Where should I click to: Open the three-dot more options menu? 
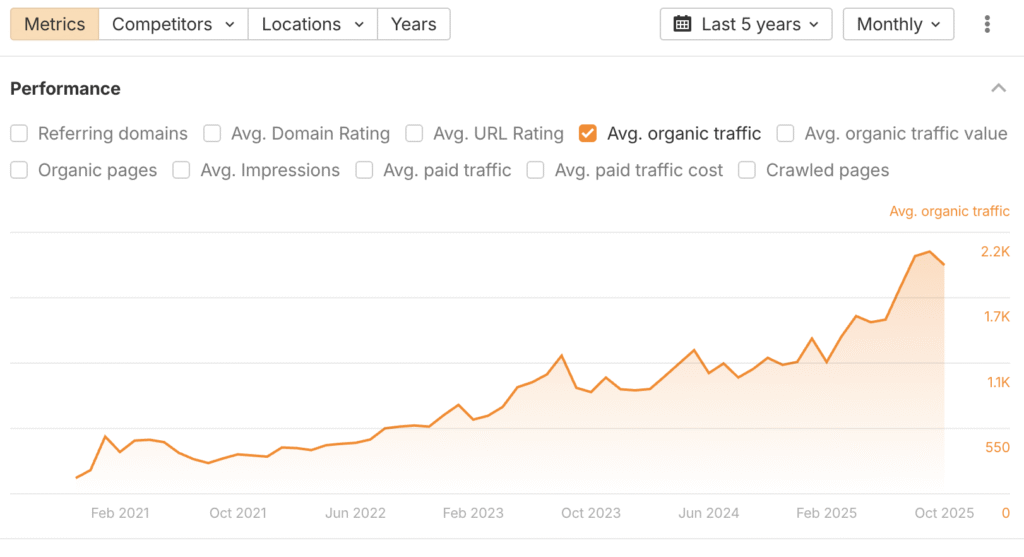tap(987, 24)
